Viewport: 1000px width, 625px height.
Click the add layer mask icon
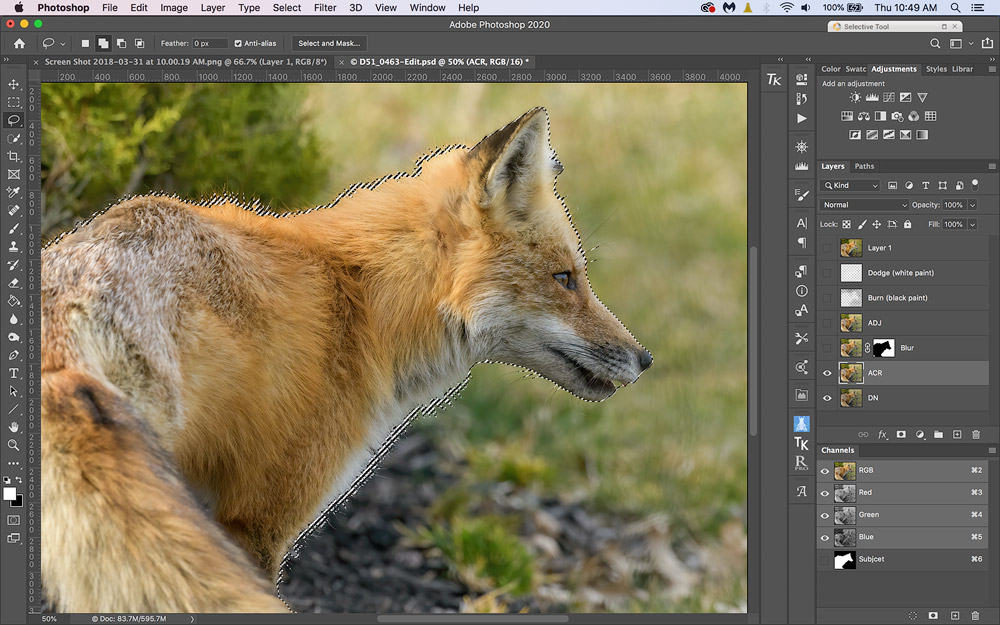[901, 435]
